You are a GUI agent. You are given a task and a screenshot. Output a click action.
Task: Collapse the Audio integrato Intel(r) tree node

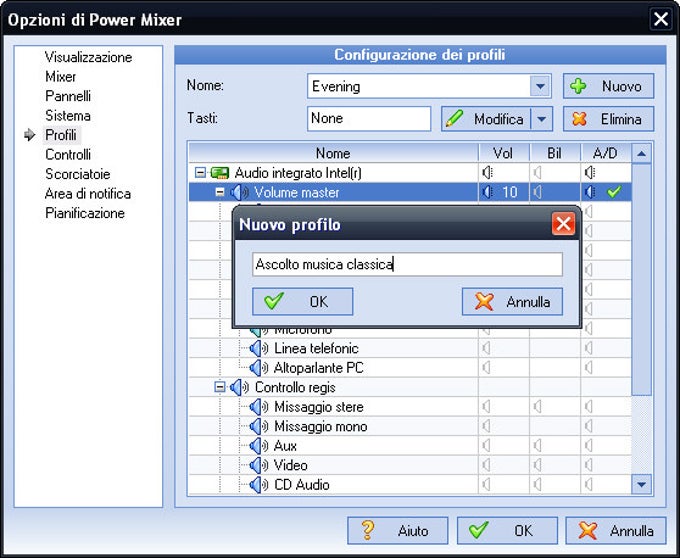click(200, 173)
